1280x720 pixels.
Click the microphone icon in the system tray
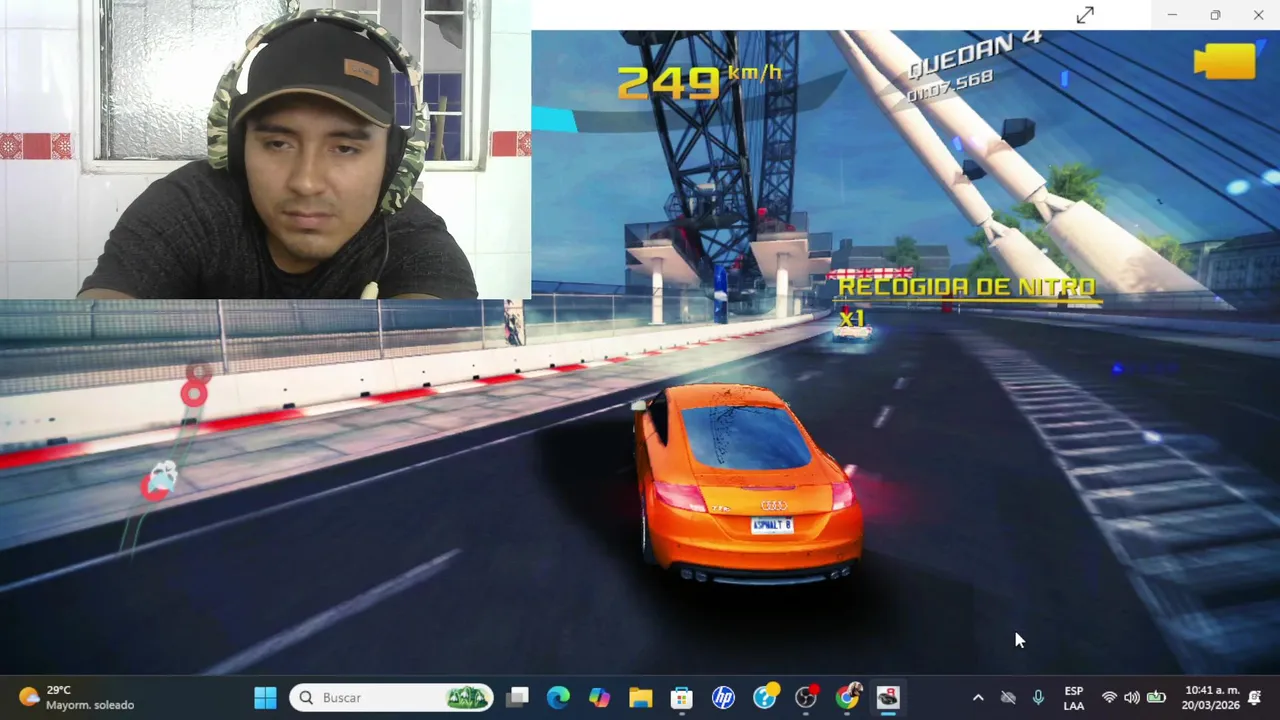[1038, 698]
